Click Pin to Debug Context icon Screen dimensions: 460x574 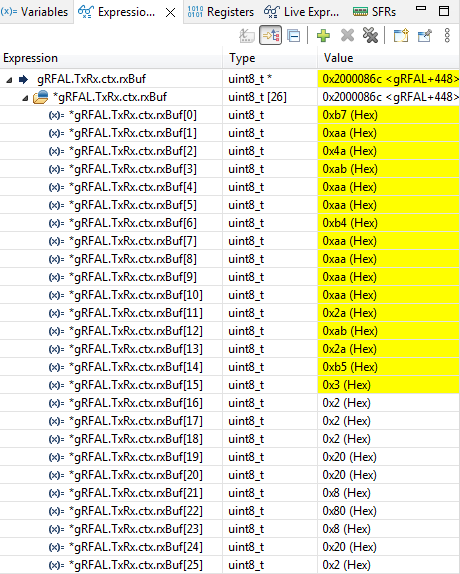425,36
